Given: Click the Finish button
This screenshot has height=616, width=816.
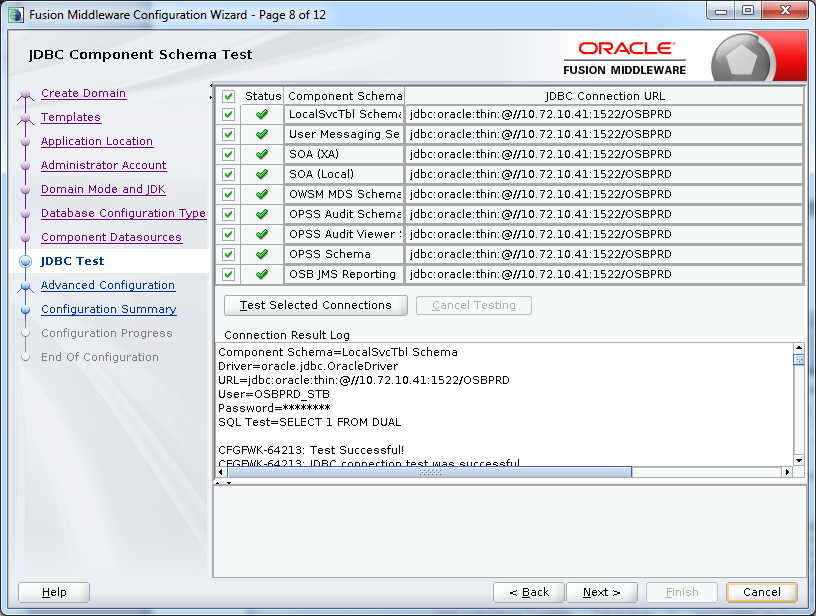Looking at the screenshot, I should tap(682, 592).
